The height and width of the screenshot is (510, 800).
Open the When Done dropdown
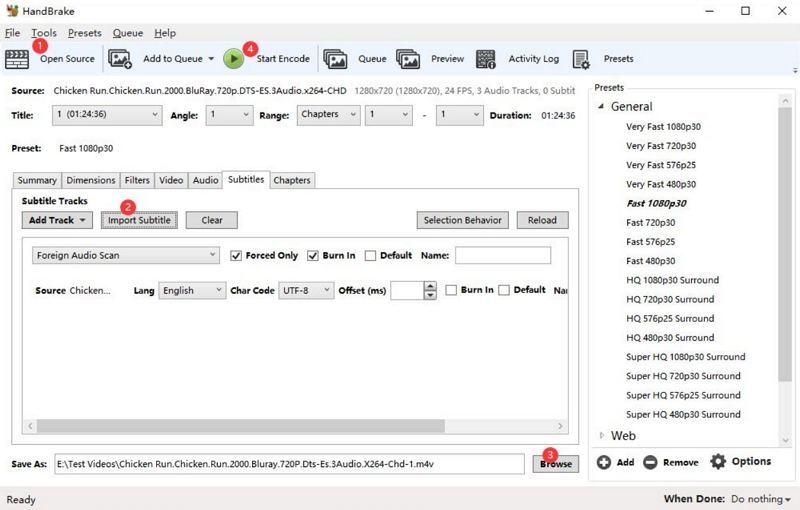pos(761,499)
